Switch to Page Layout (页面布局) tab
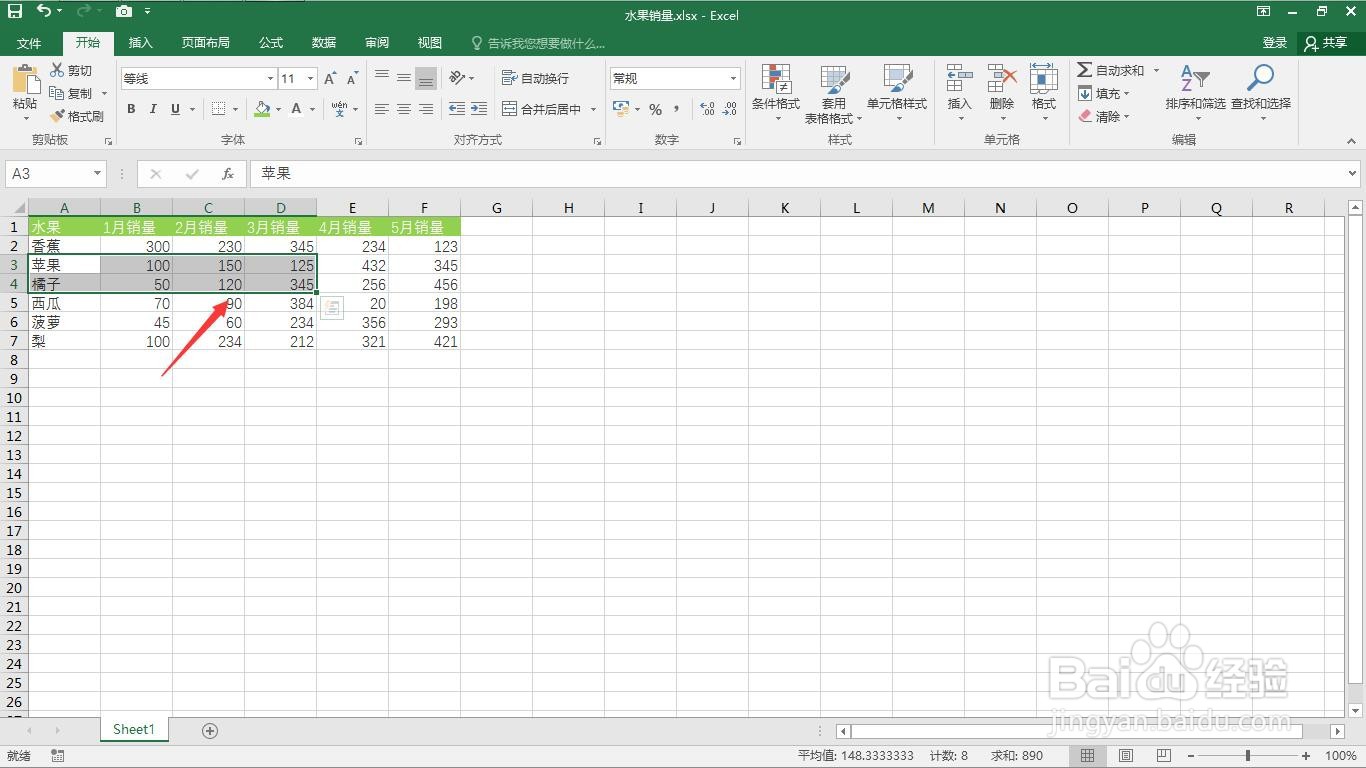The image size is (1366, 768). (205, 43)
